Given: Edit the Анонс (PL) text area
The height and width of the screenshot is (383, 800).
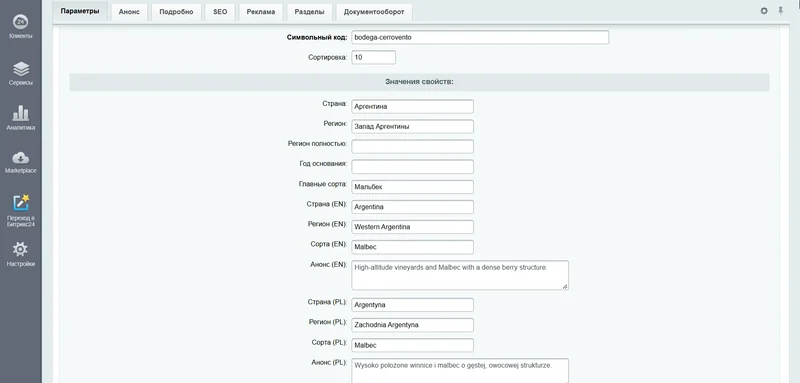Looking at the screenshot, I should [x=460, y=371].
